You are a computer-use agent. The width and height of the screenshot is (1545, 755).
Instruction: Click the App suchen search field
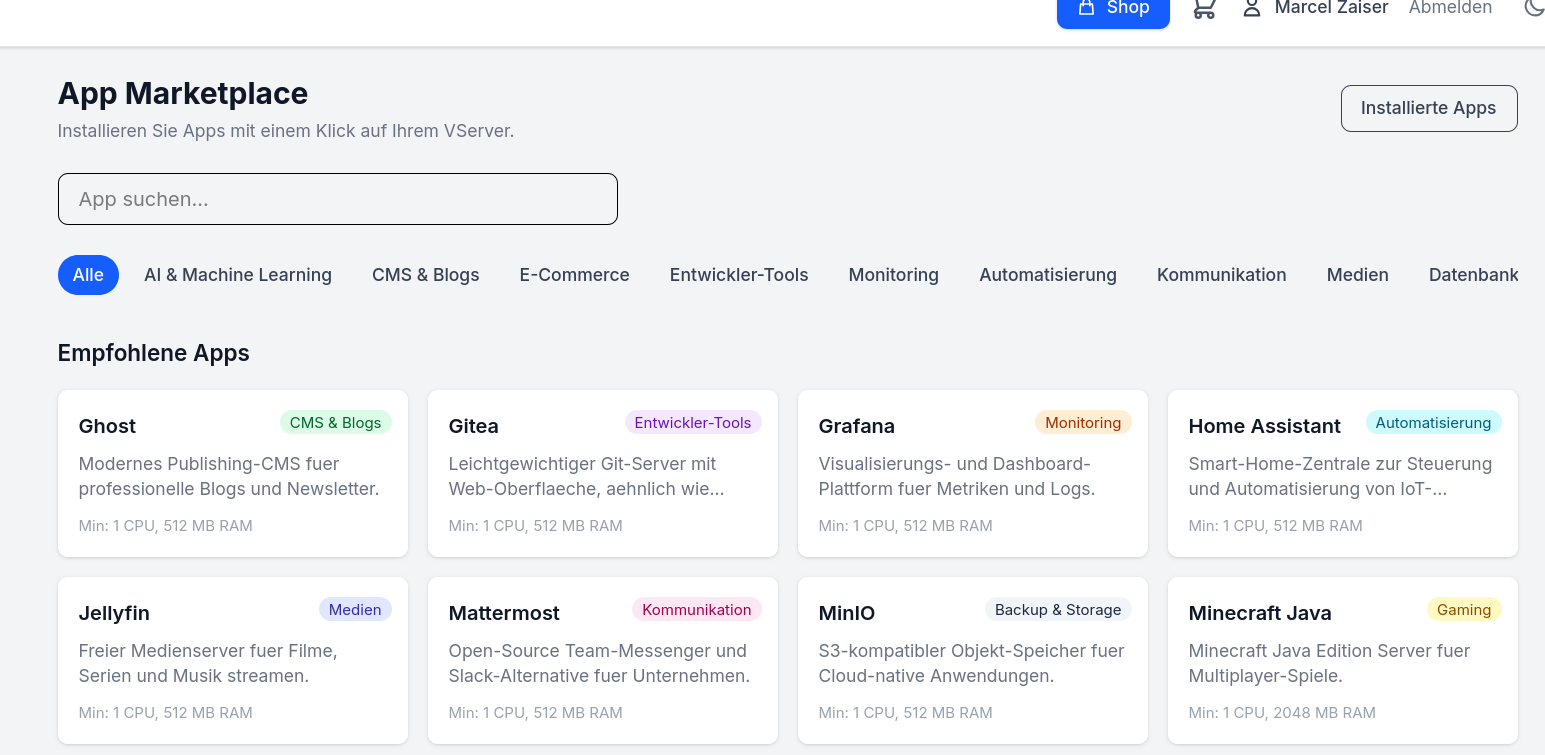tap(337, 198)
